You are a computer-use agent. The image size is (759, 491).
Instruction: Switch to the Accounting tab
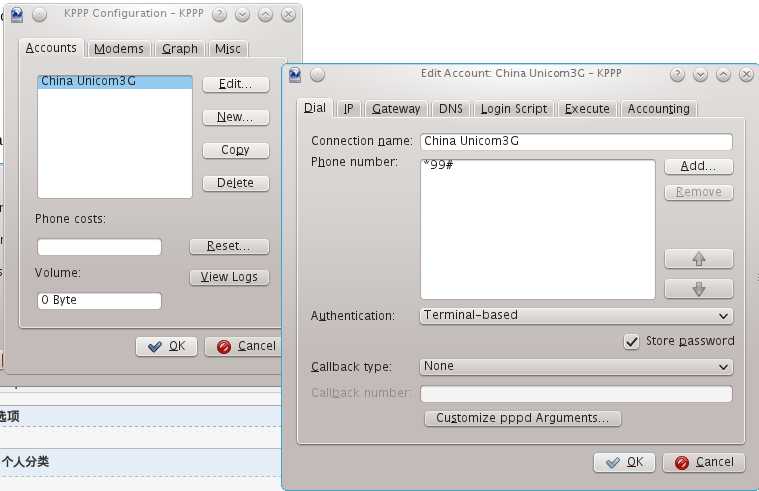tap(658, 109)
